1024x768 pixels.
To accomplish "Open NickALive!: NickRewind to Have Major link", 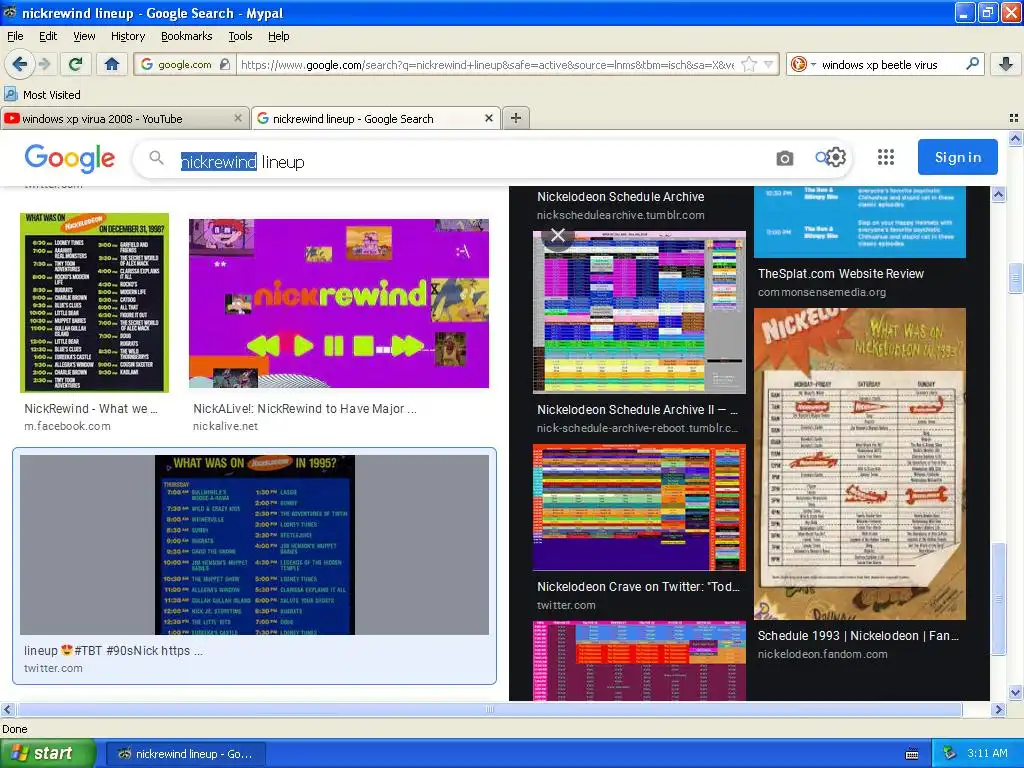I will pyautogui.click(x=305, y=408).
